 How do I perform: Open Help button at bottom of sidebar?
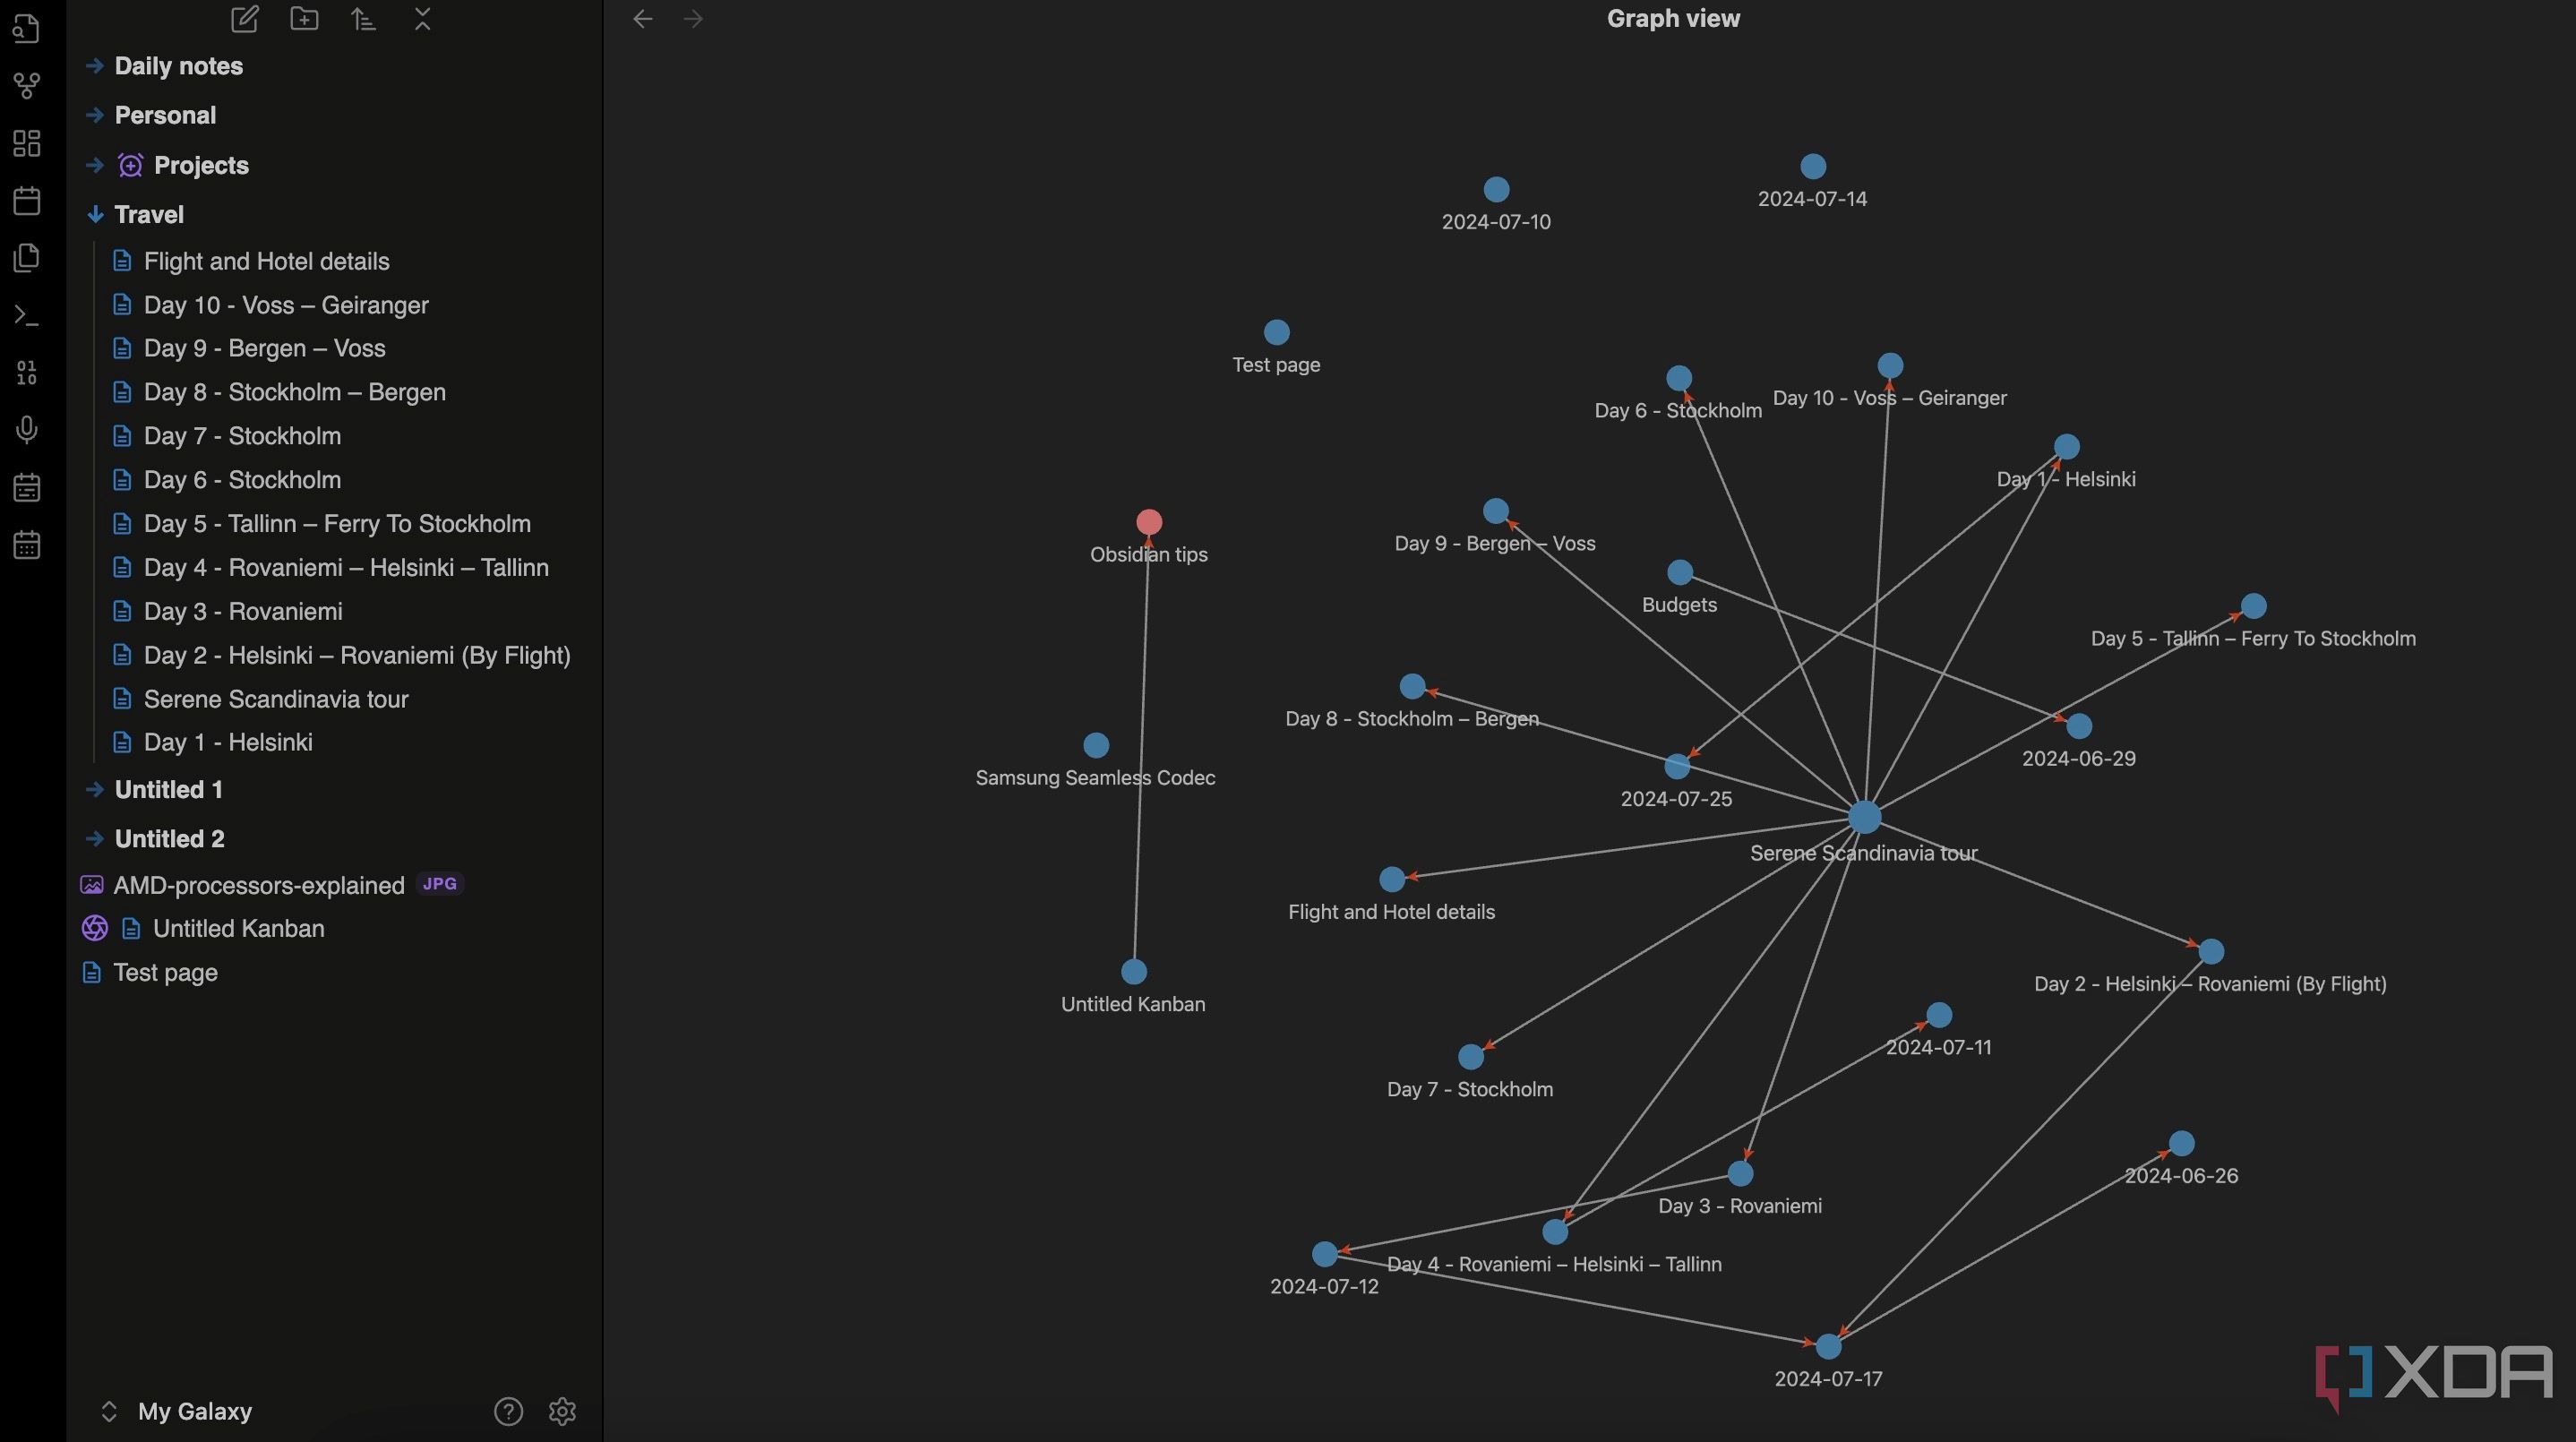point(508,1410)
